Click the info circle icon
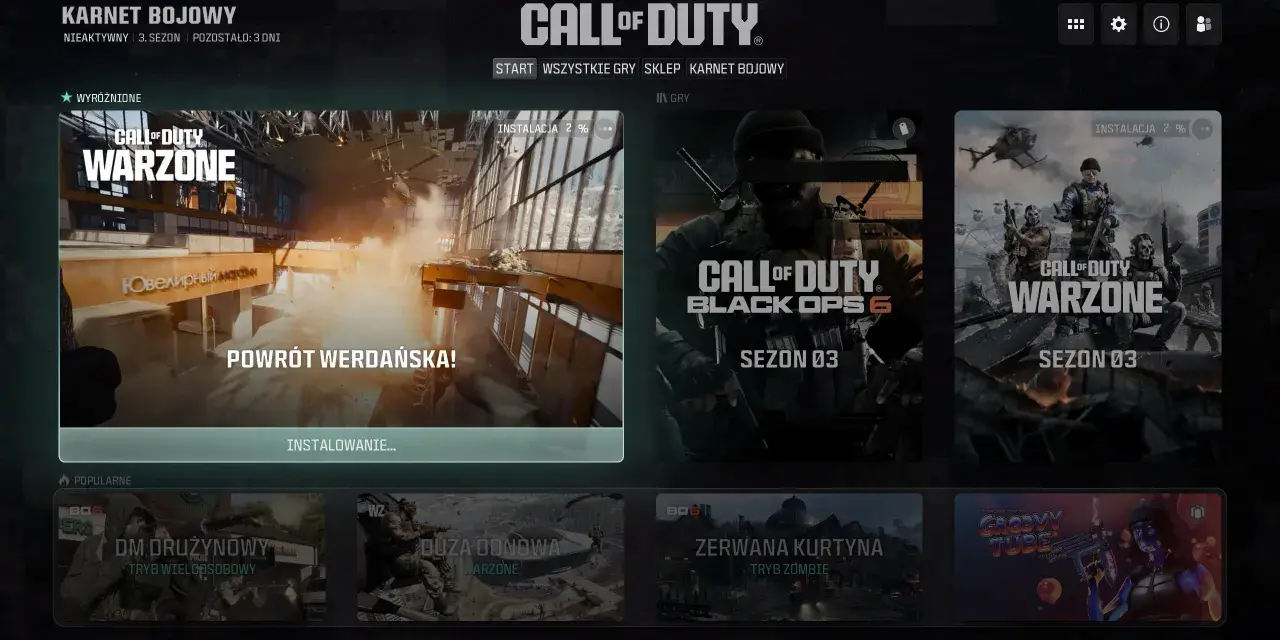 coord(1161,24)
